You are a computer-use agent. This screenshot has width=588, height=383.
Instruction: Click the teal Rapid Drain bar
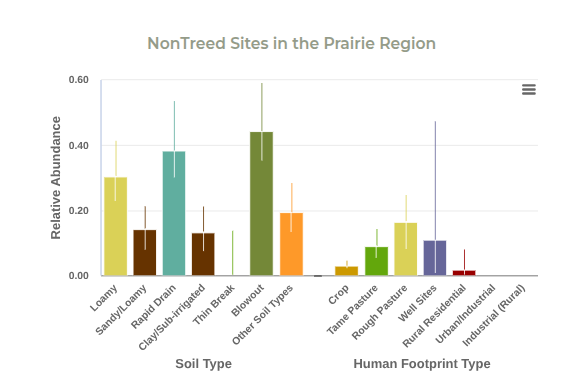(174, 213)
